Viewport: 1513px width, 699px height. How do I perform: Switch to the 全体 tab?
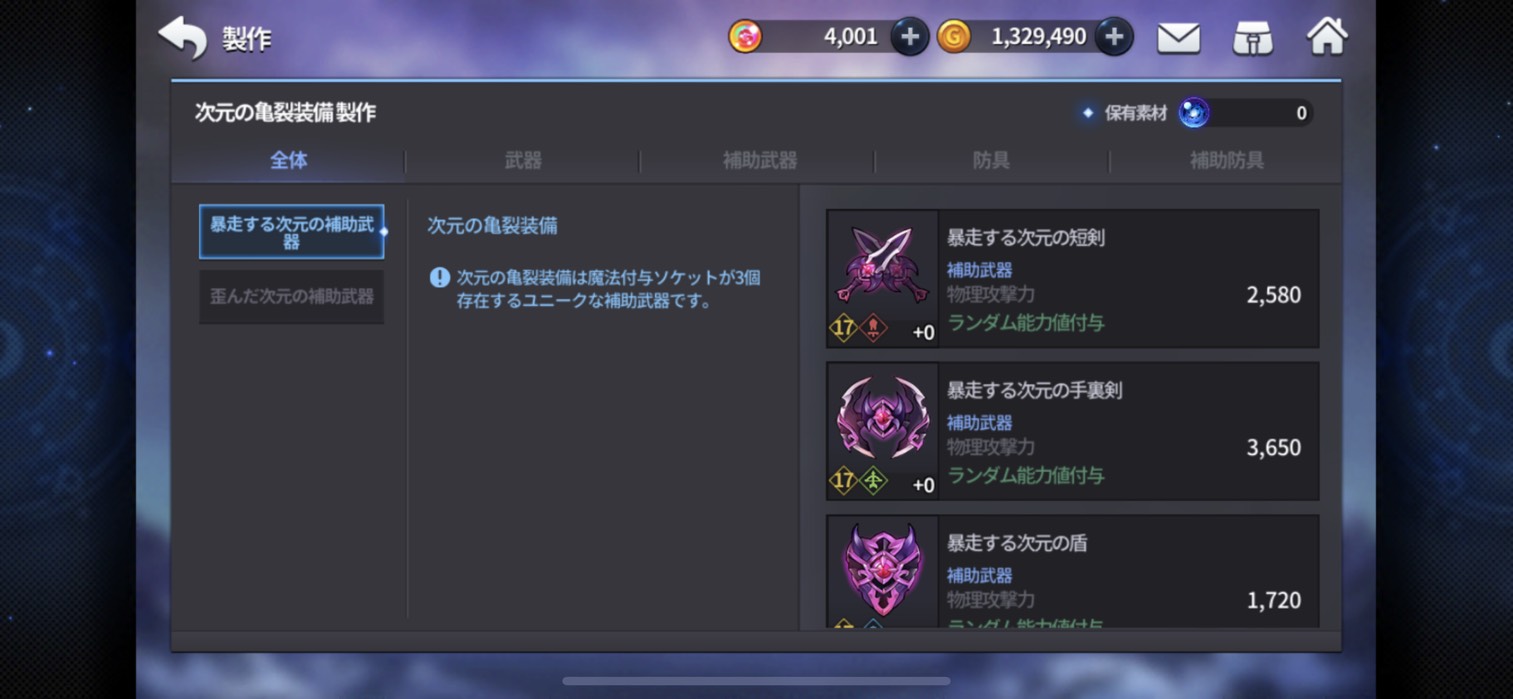pos(289,160)
